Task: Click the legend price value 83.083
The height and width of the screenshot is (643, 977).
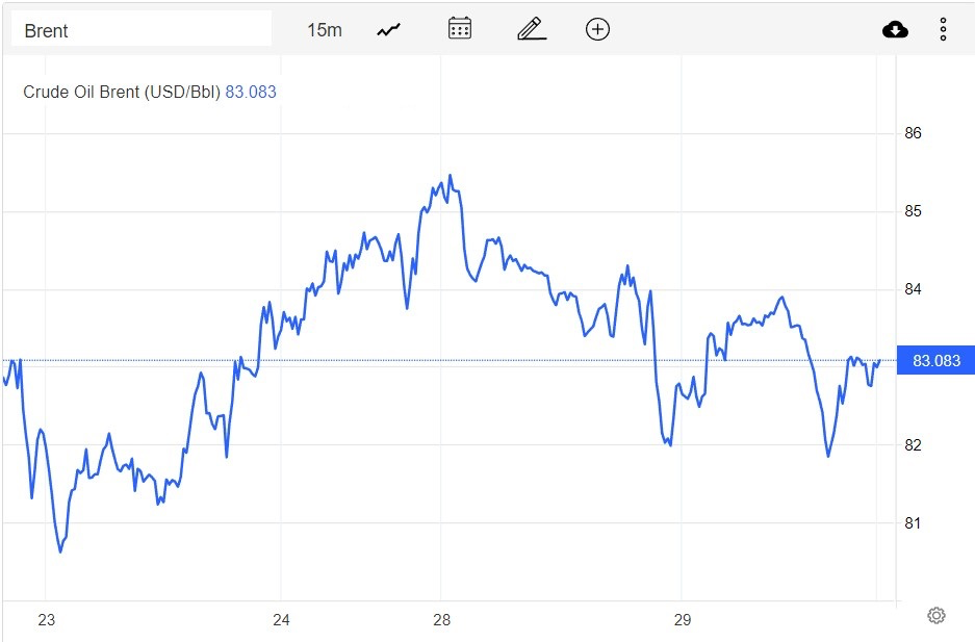Action: (251, 92)
